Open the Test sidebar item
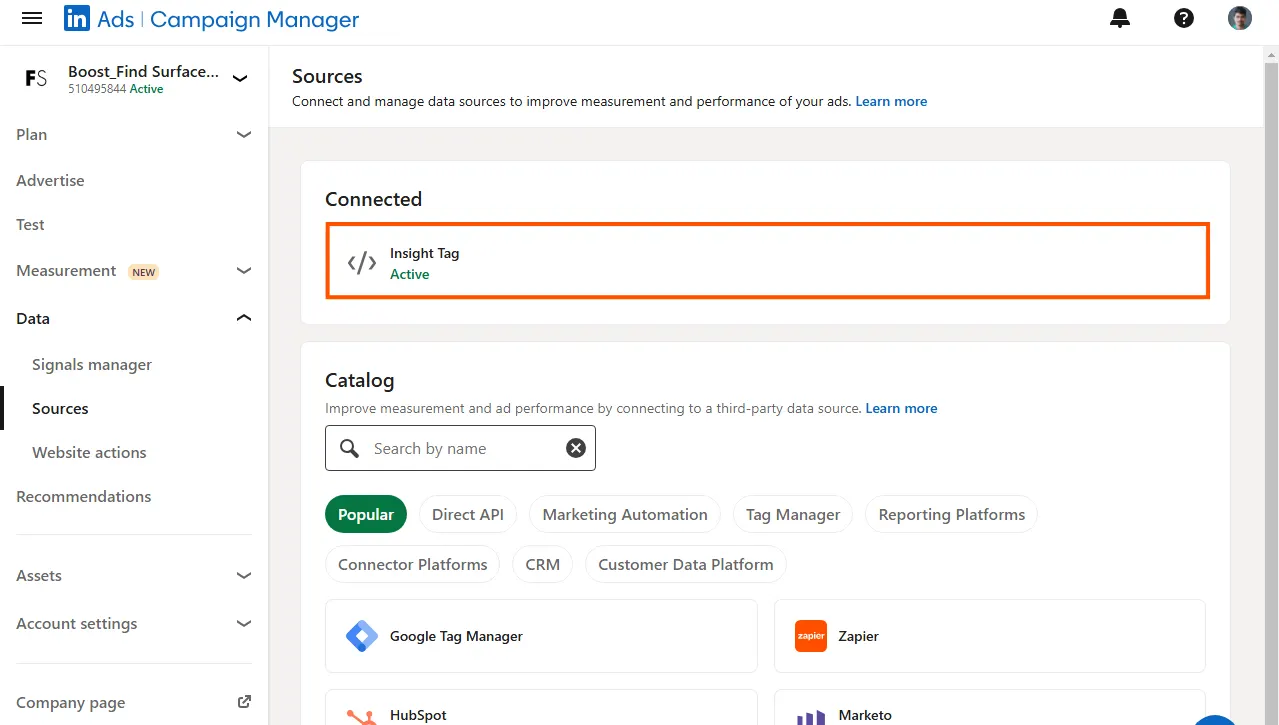The width and height of the screenshot is (1279, 725). (x=30, y=224)
